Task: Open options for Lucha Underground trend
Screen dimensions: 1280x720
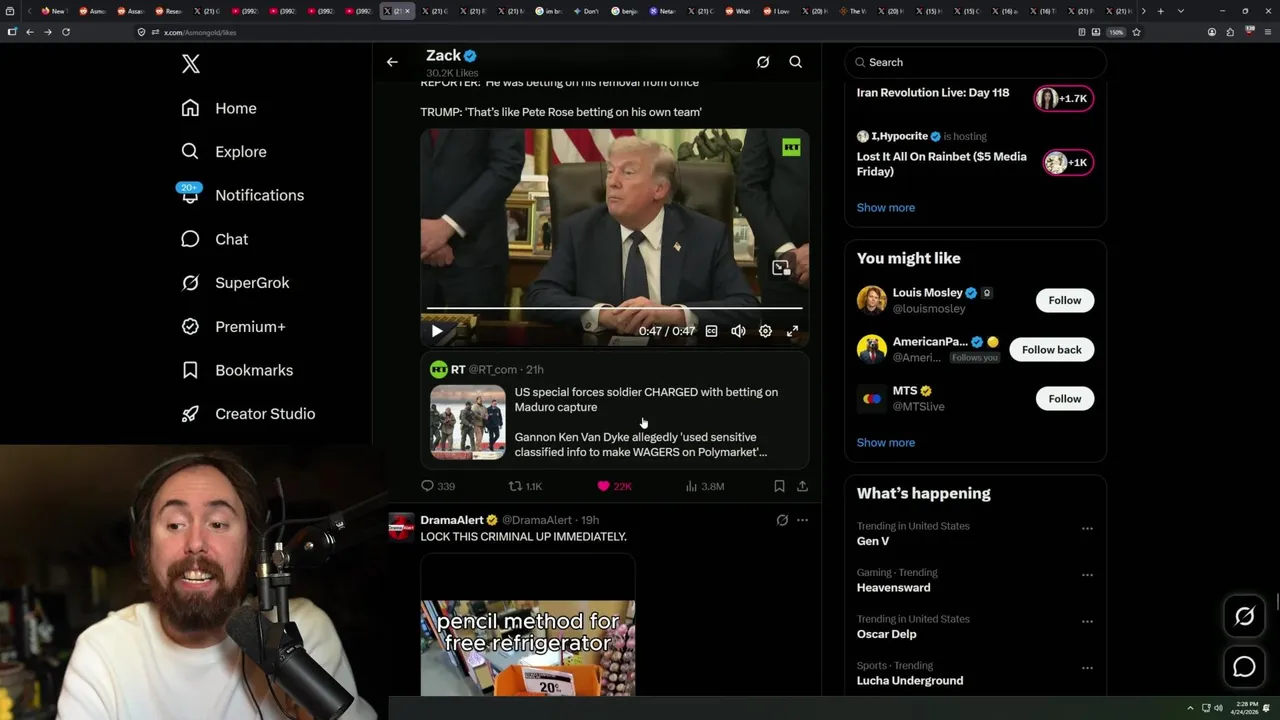Action: point(1087,668)
